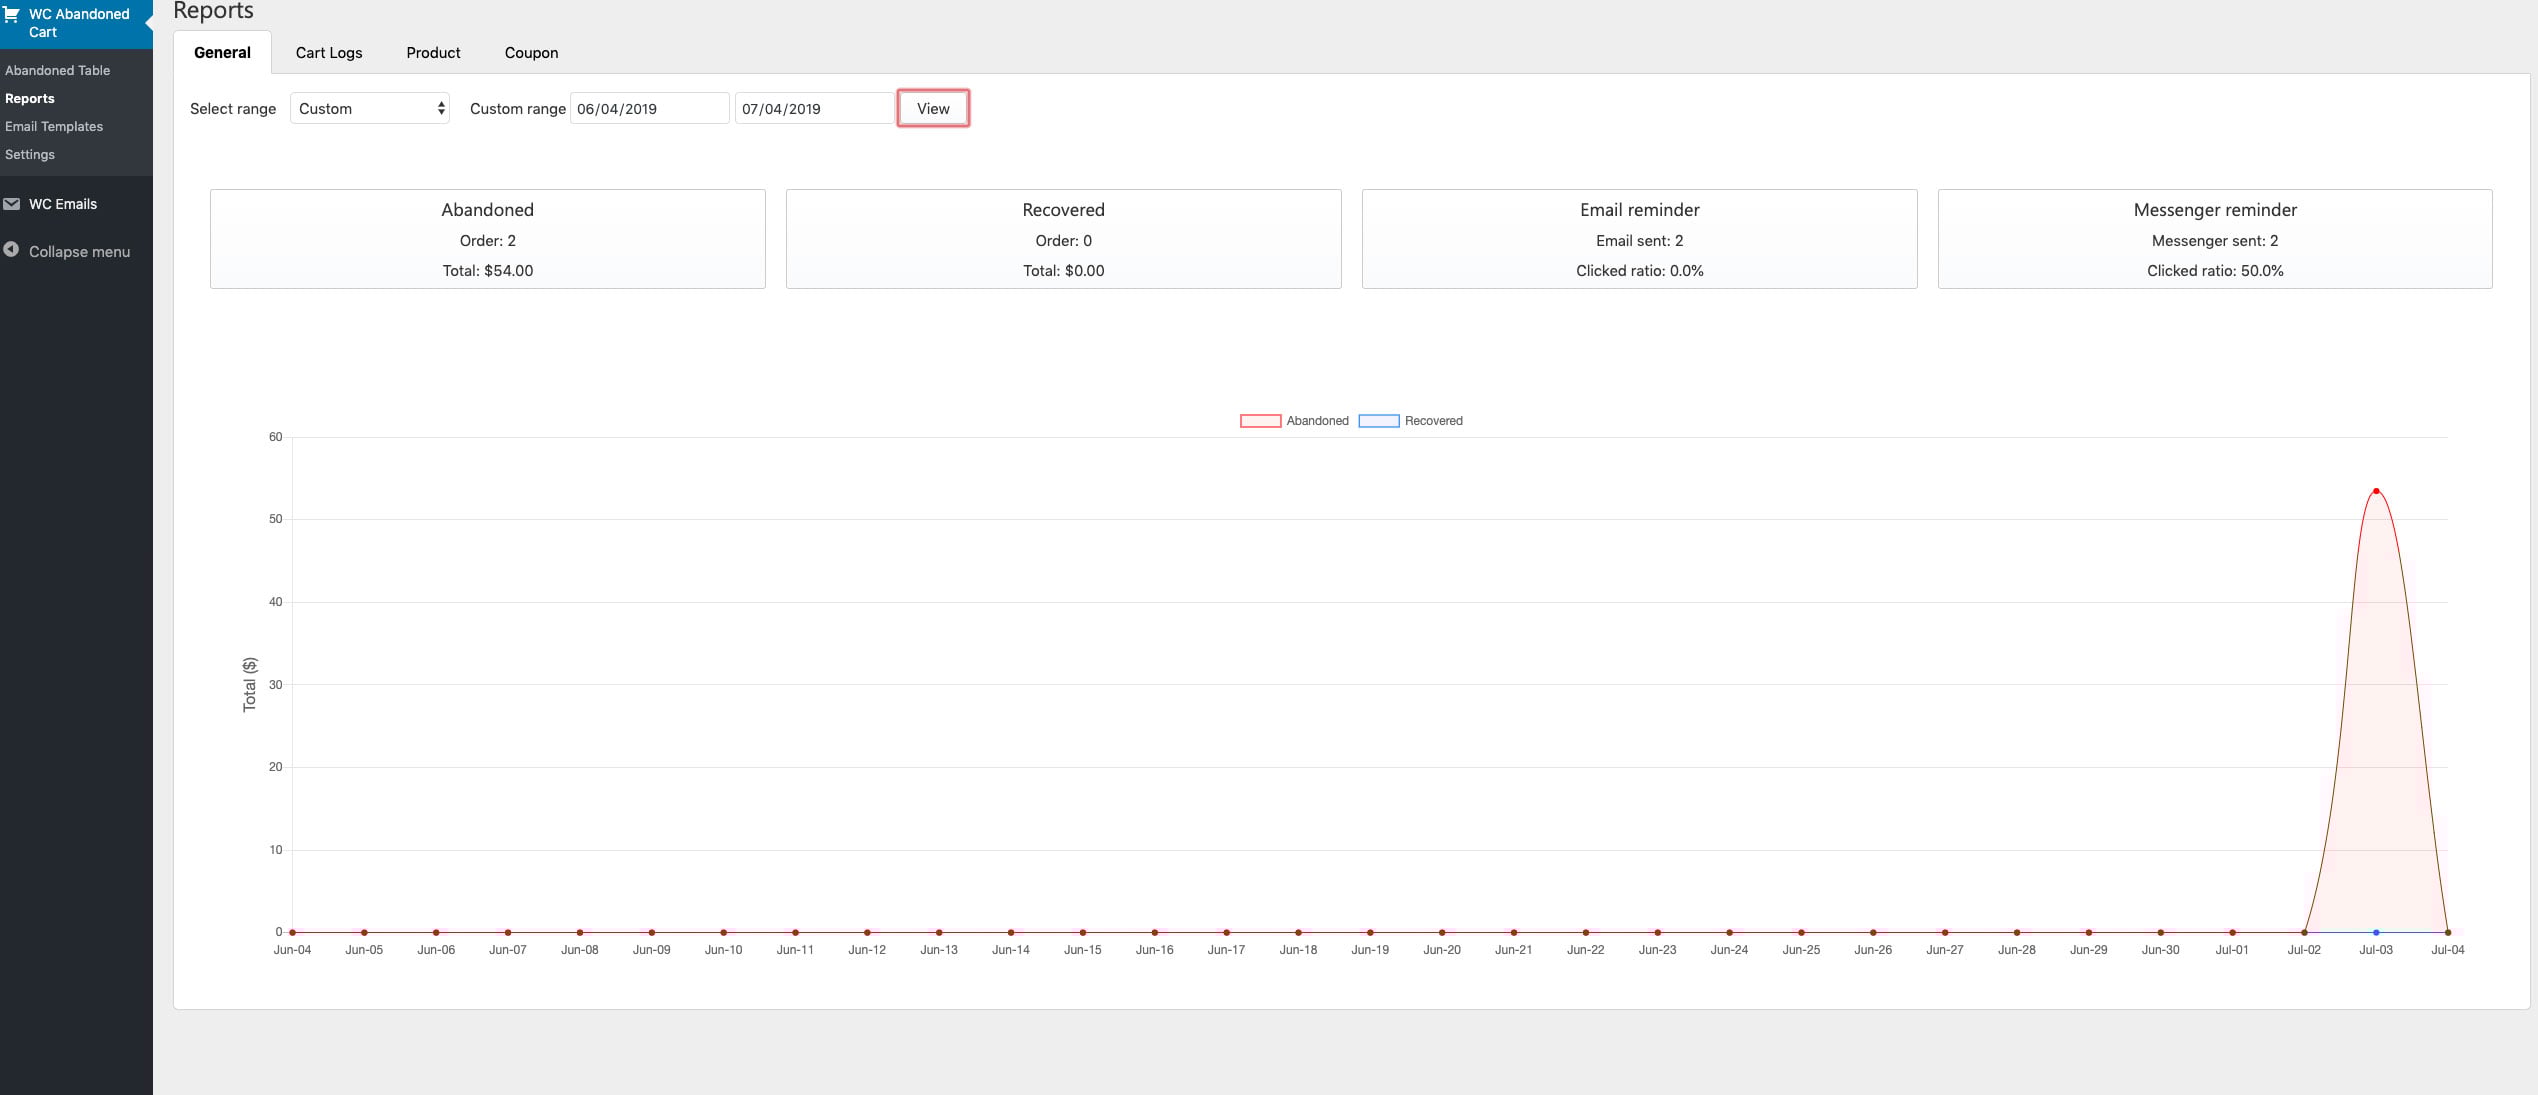Select Reports in sidebar menu
The height and width of the screenshot is (1095, 2538).
30,98
